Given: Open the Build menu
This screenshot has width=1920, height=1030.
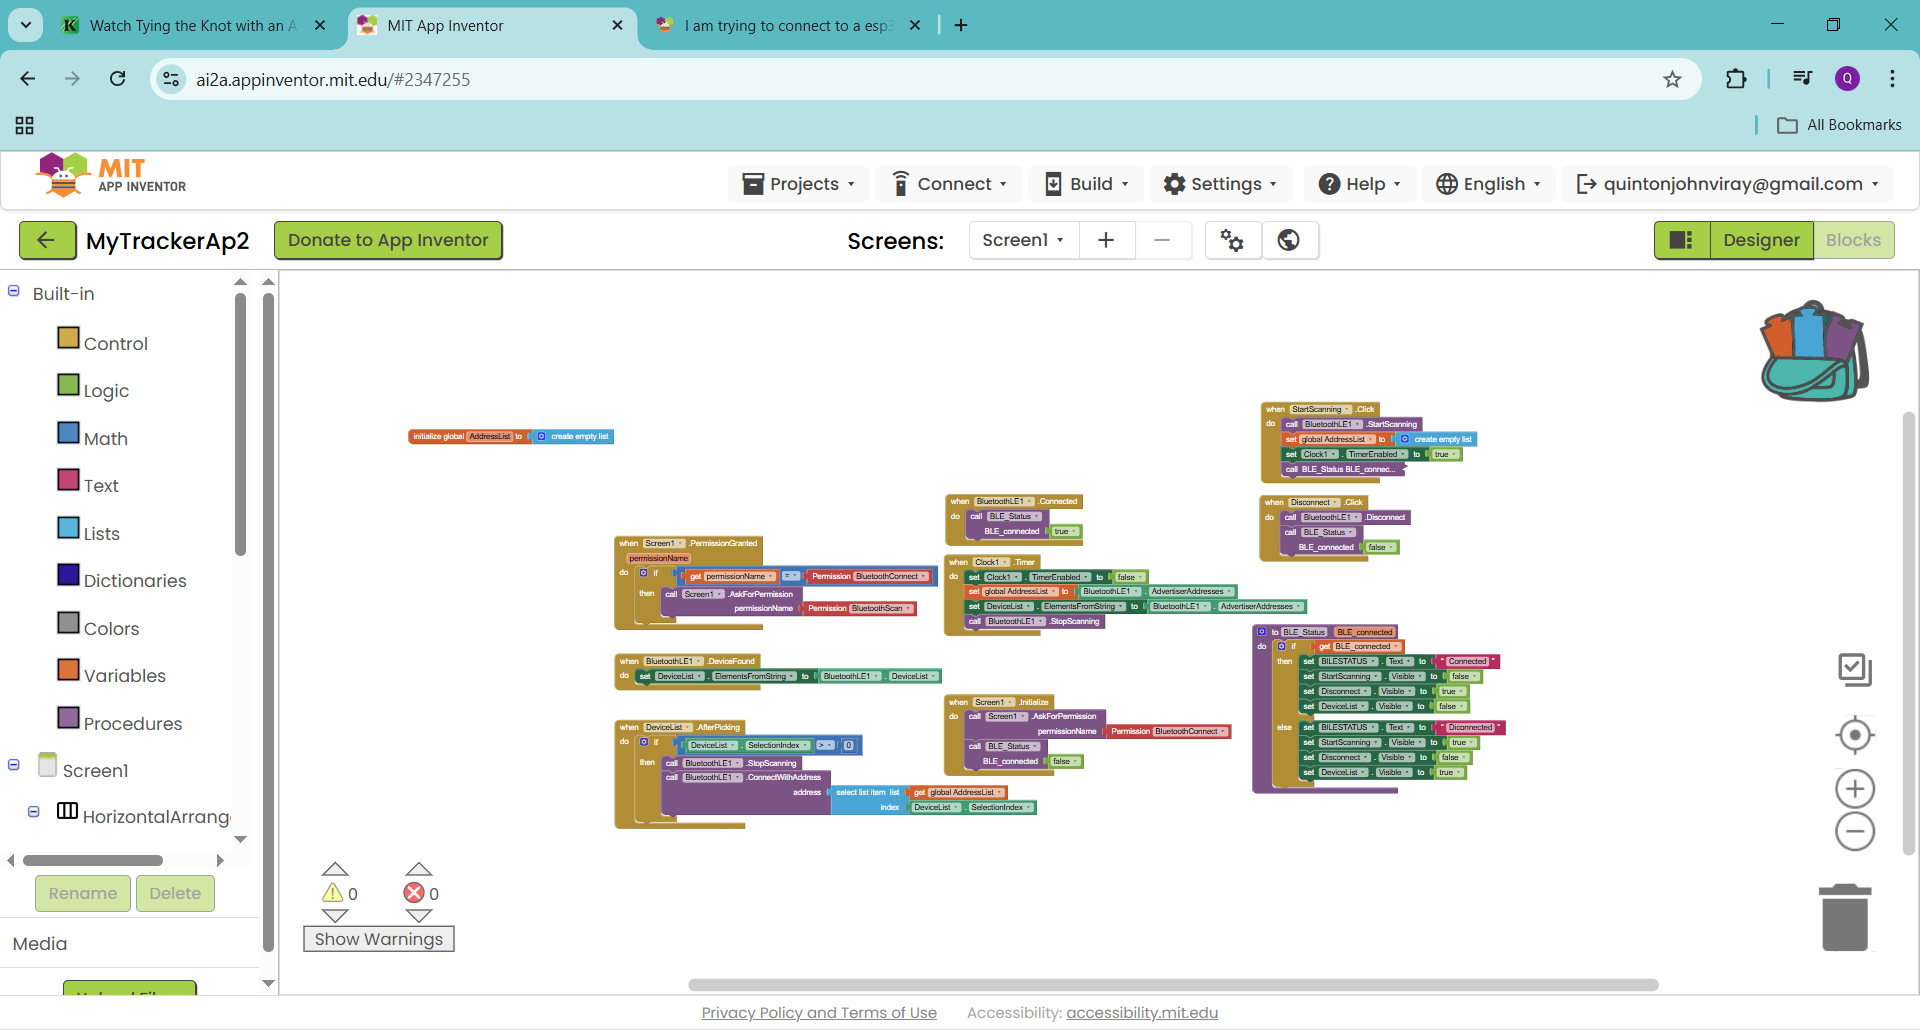Looking at the screenshot, I should click(1087, 184).
